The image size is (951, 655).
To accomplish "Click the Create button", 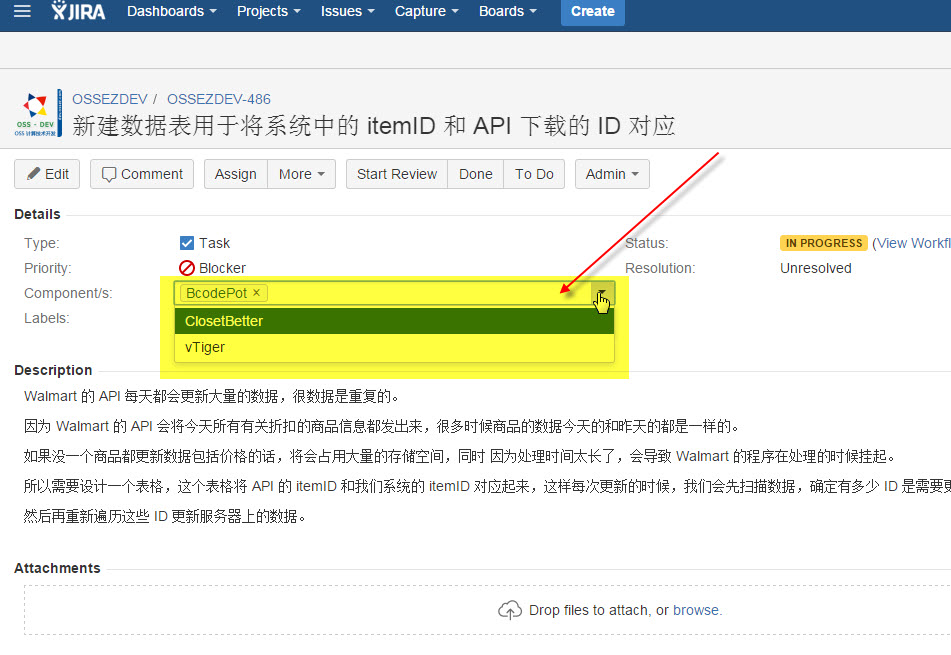I will [x=593, y=11].
